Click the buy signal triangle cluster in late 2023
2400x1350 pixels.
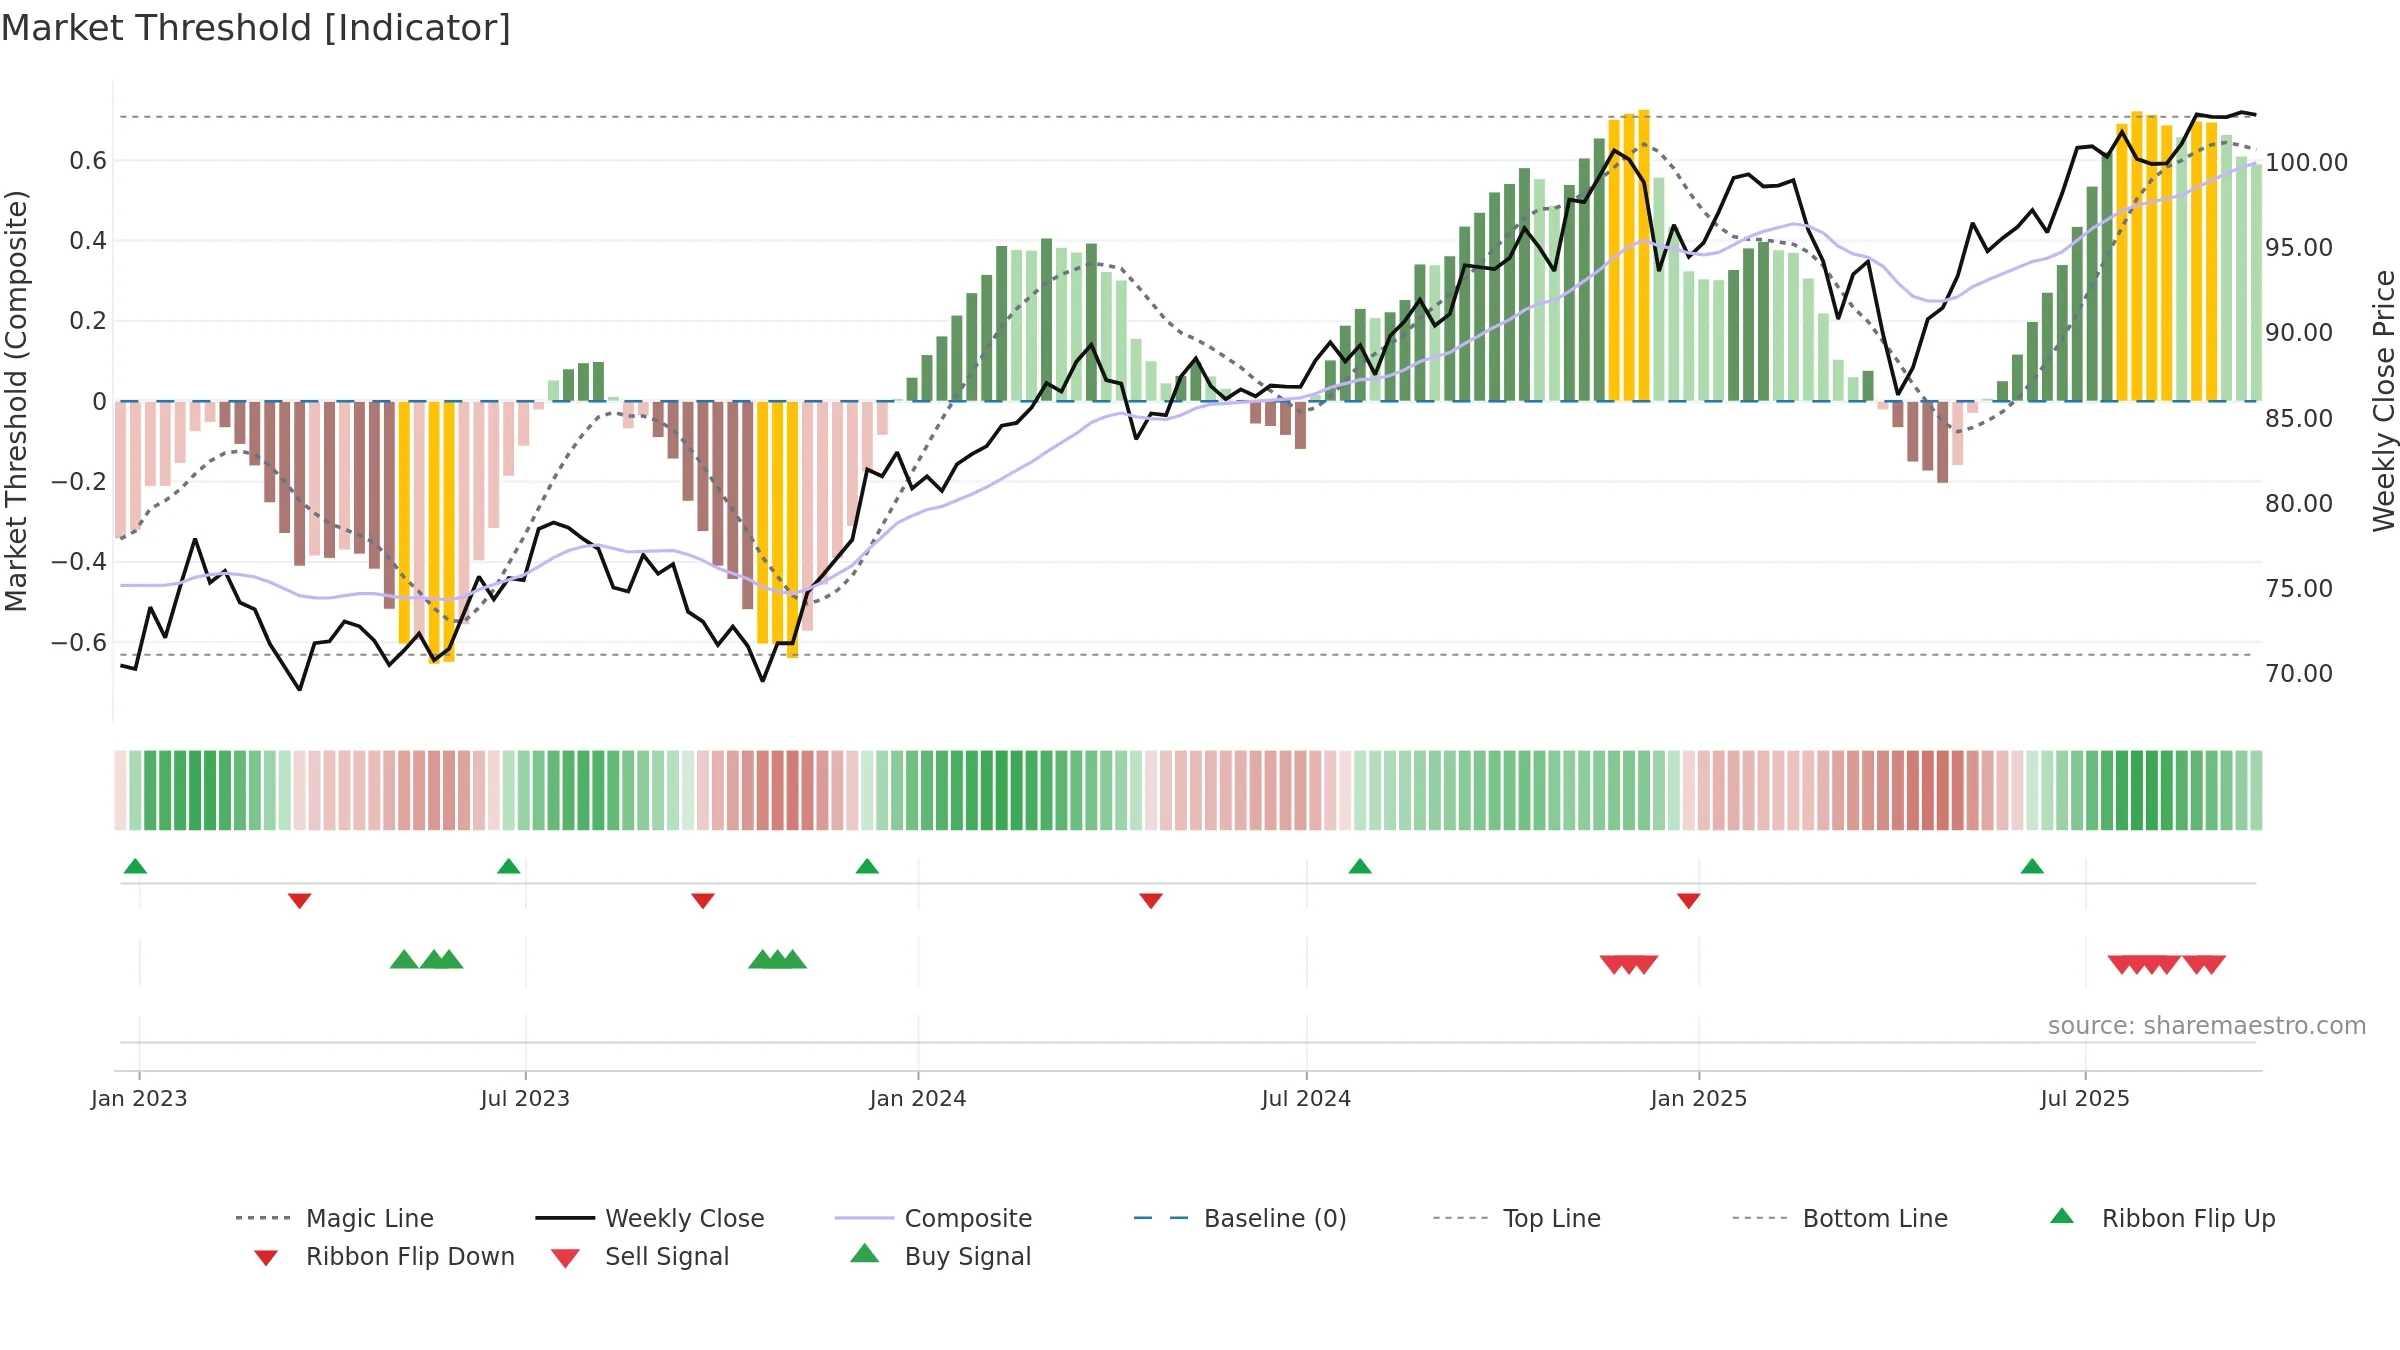(777, 960)
